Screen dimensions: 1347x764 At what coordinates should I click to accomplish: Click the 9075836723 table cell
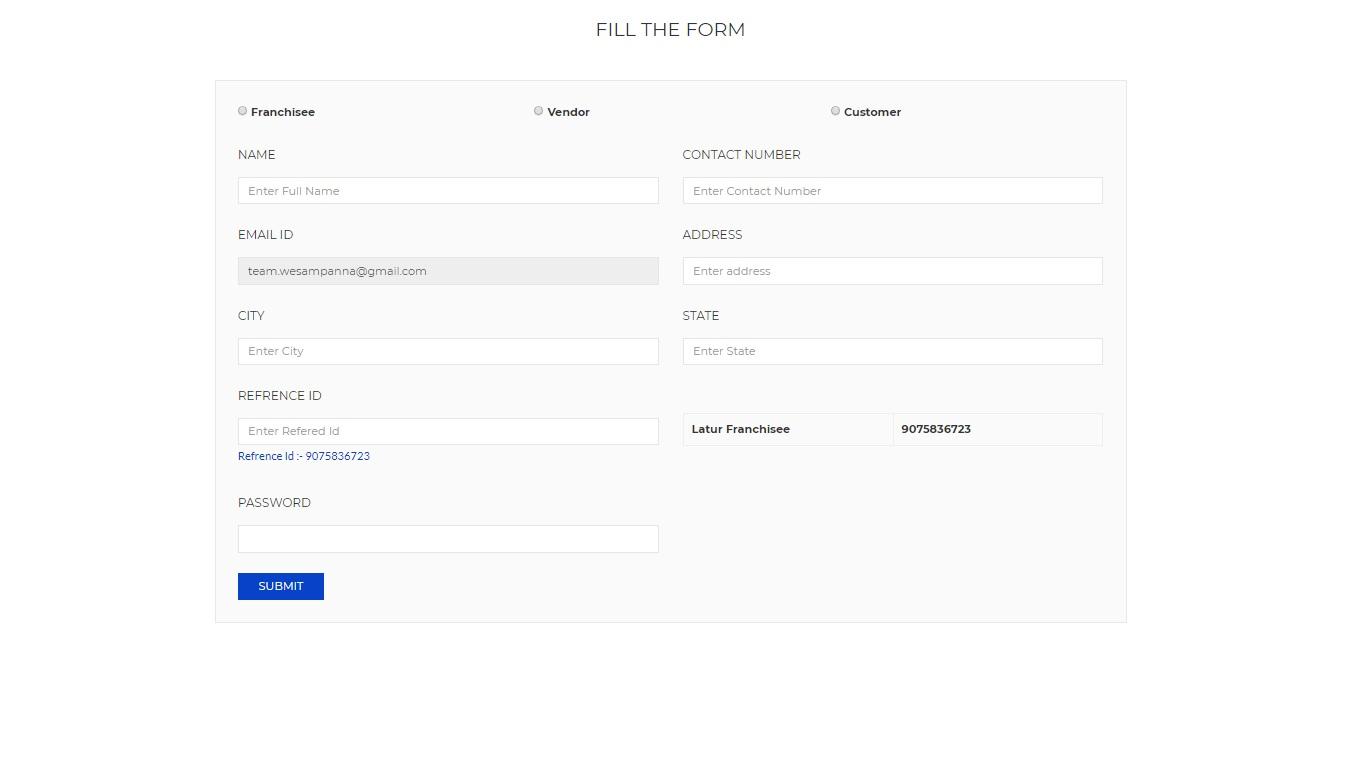936,429
